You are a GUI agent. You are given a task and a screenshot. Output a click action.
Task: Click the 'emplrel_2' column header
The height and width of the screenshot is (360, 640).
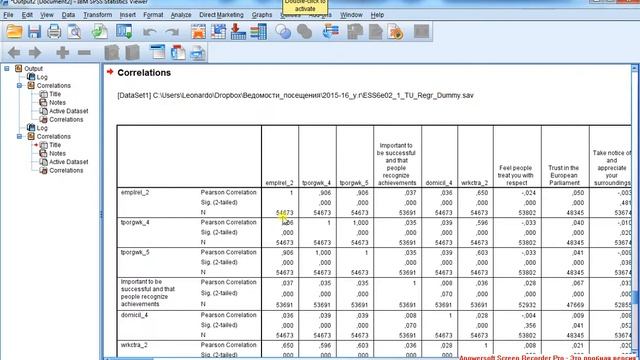(x=280, y=183)
